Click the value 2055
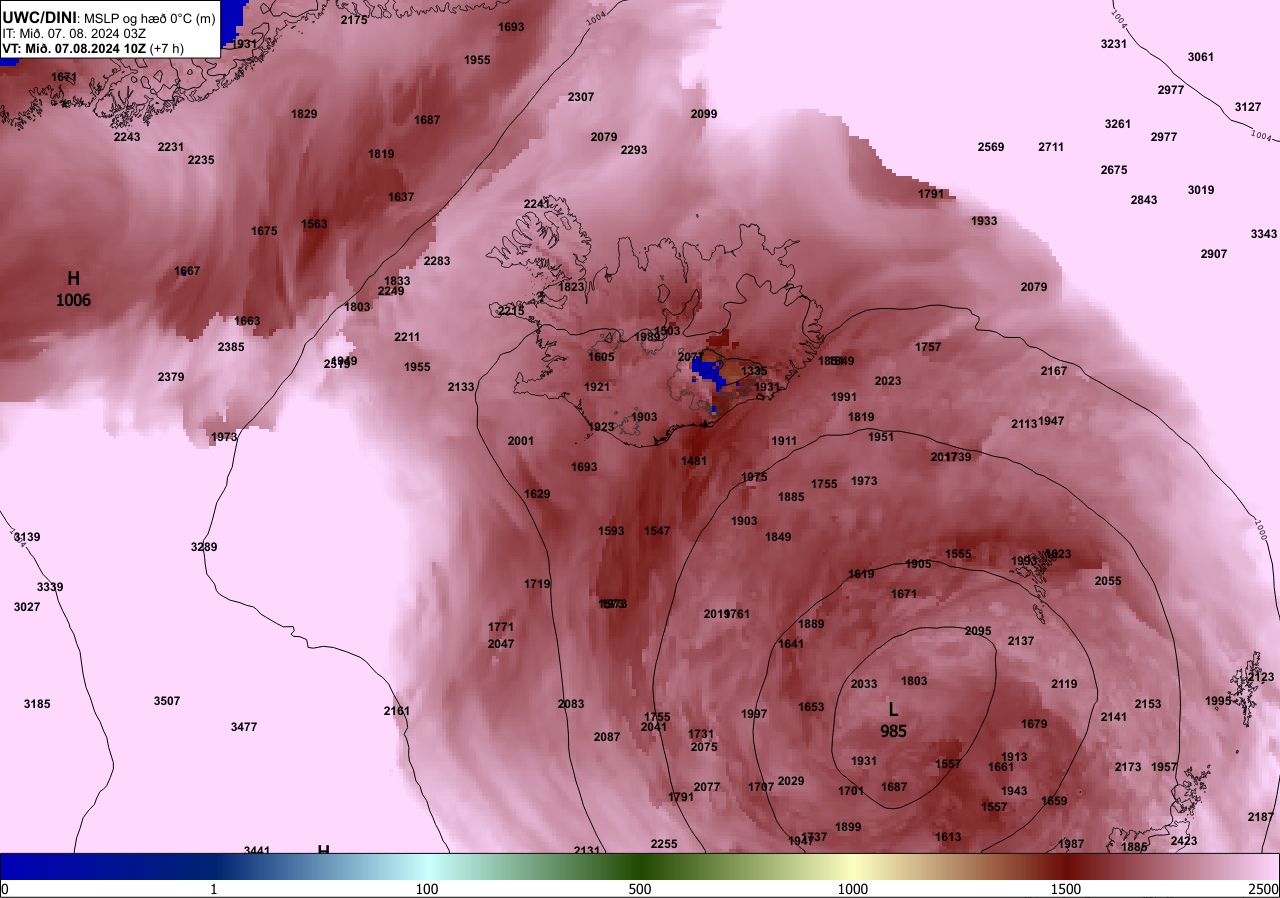 [x=1108, y=581]
